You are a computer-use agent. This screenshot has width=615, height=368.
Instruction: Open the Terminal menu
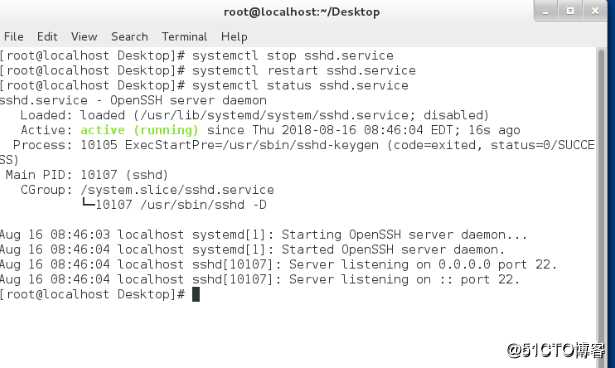pos(184,36)
